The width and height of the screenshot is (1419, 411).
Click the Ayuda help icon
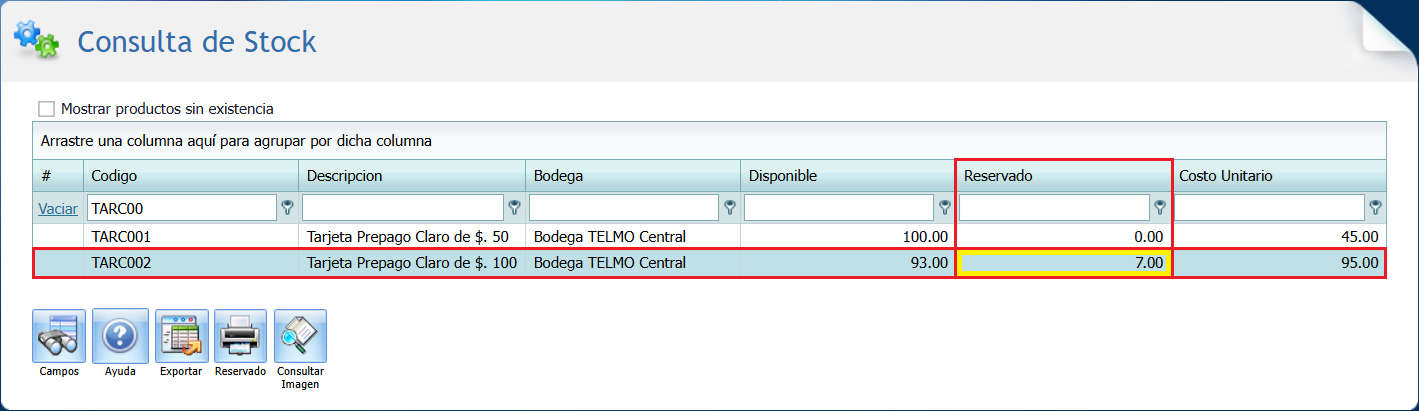[120, 335]
